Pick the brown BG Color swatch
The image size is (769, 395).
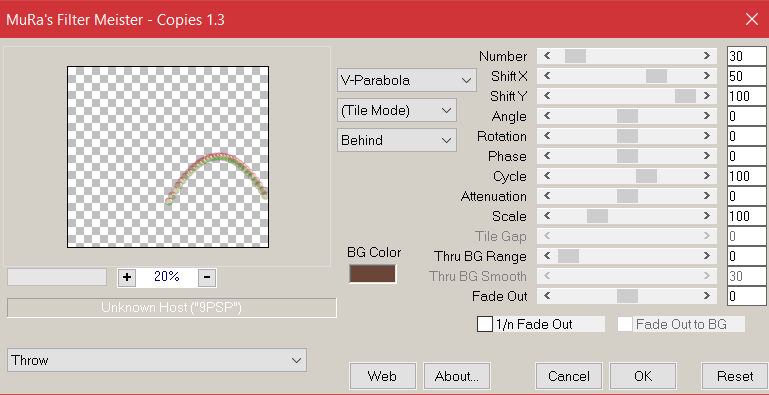click(x=372, y=274)
